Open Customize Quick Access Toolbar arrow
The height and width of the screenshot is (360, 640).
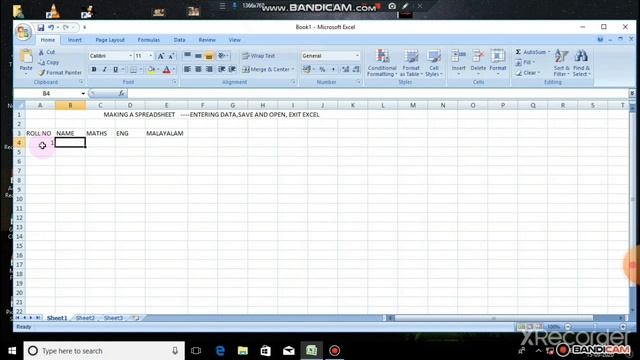tap(84, 27)
